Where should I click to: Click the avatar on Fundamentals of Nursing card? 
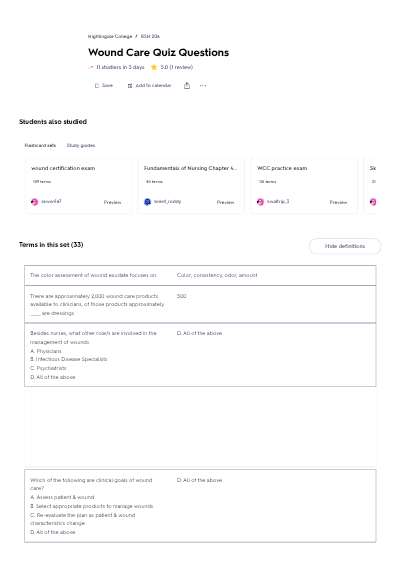[147, 202]
